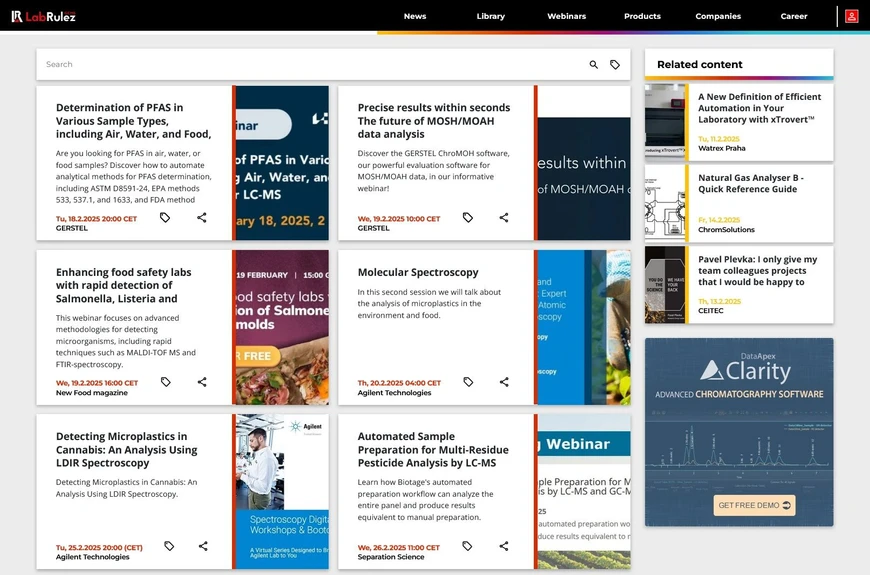The image size is (870, 575).
Task: Click the Search input field
Action: pos(311,64)
